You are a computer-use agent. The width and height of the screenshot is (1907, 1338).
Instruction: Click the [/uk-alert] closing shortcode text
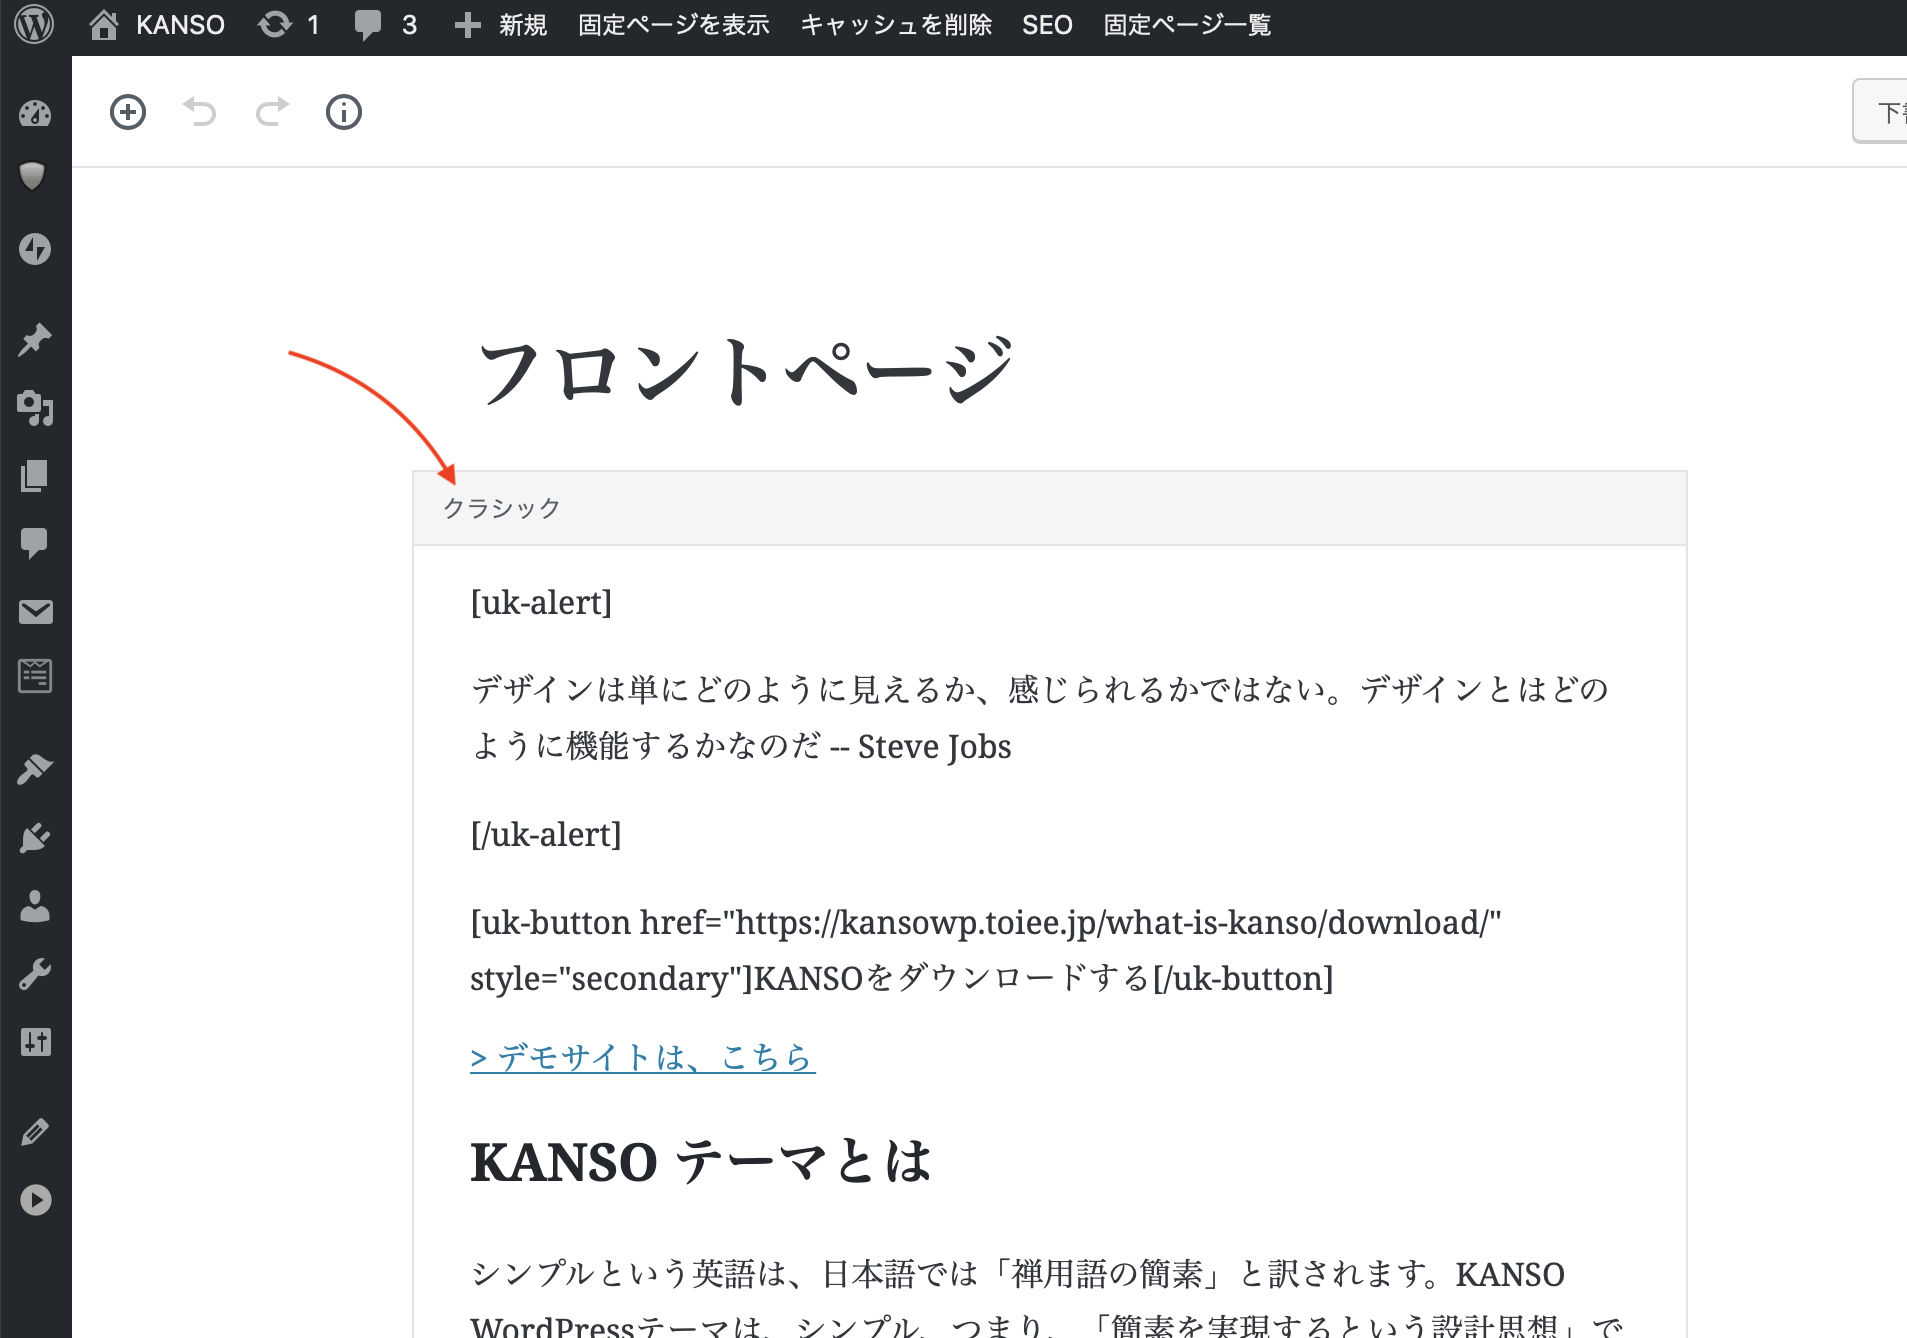546,835
